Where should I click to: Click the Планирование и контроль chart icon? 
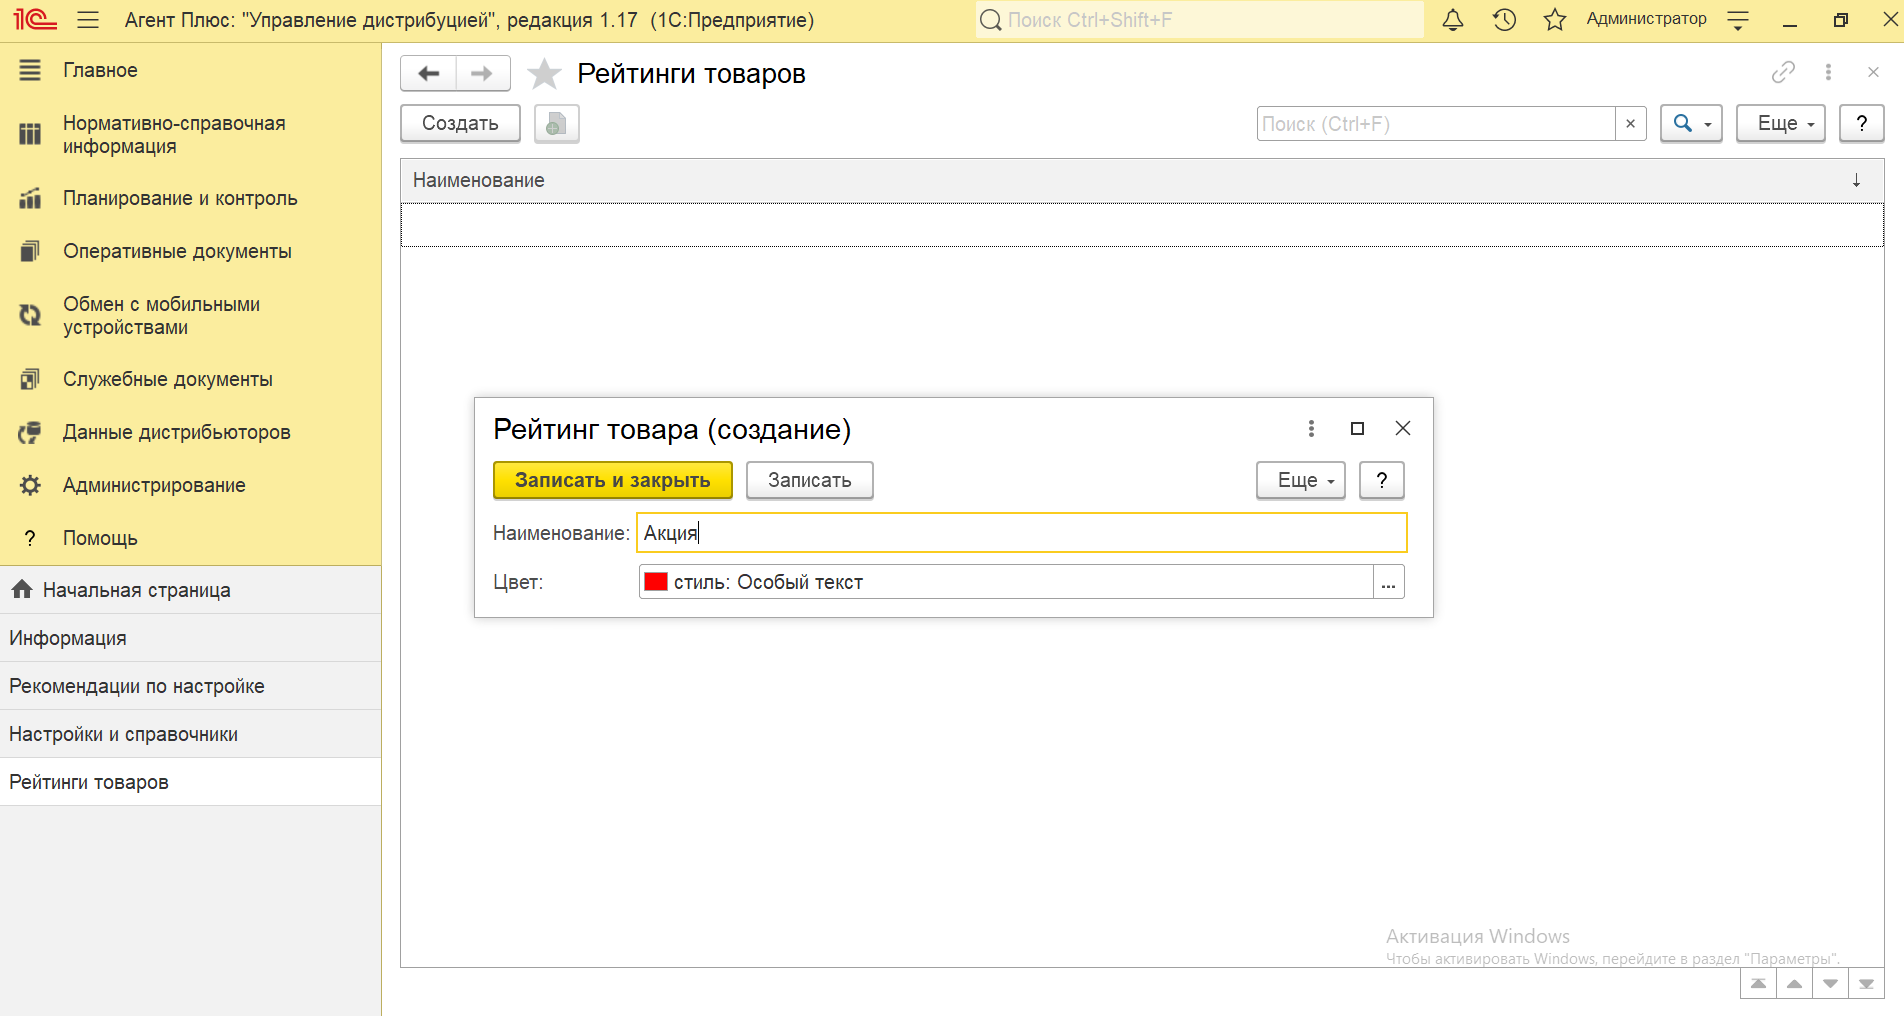tap(30, 198)
